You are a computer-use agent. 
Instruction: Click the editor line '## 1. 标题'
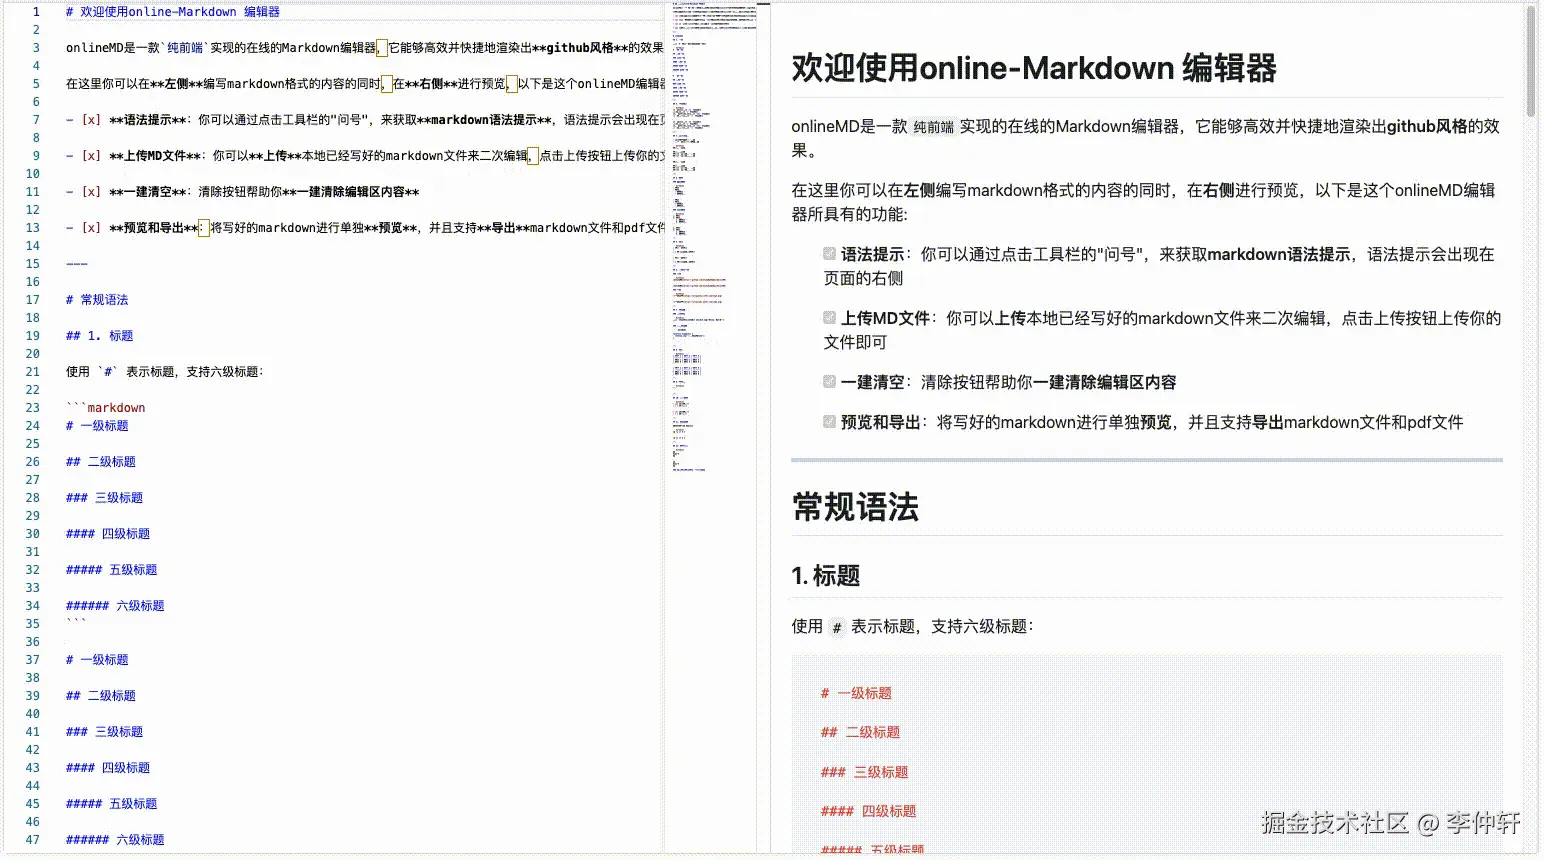click(x=99, y=336)
